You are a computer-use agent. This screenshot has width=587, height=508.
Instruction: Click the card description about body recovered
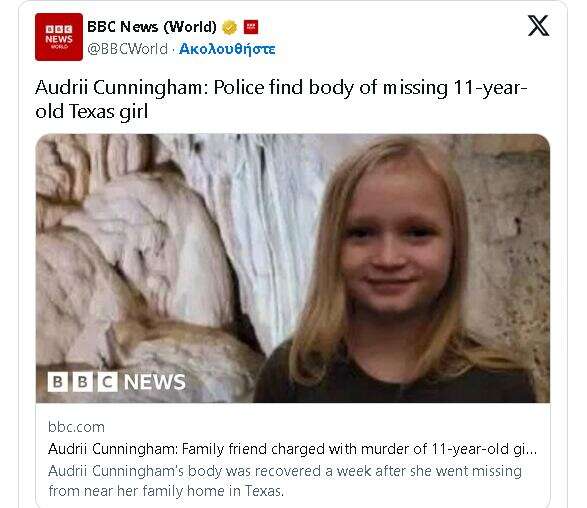point(285,481)
